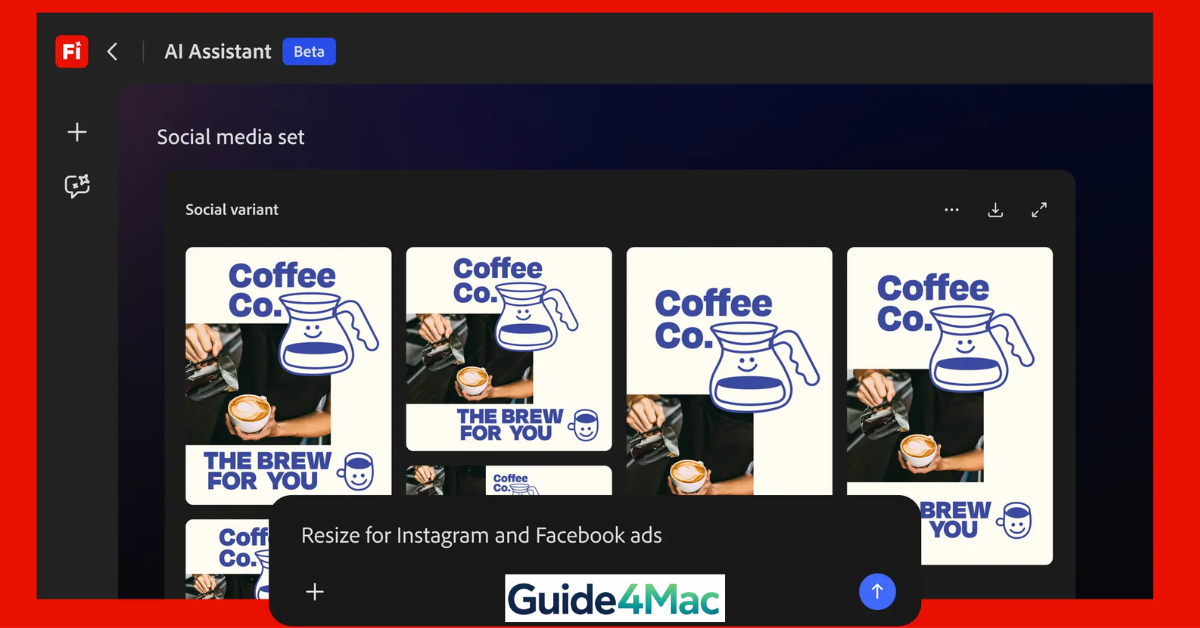Click the AI Assistant title
The width and height of the screenshot is (1200, 628).
click(x=217, y=51)
